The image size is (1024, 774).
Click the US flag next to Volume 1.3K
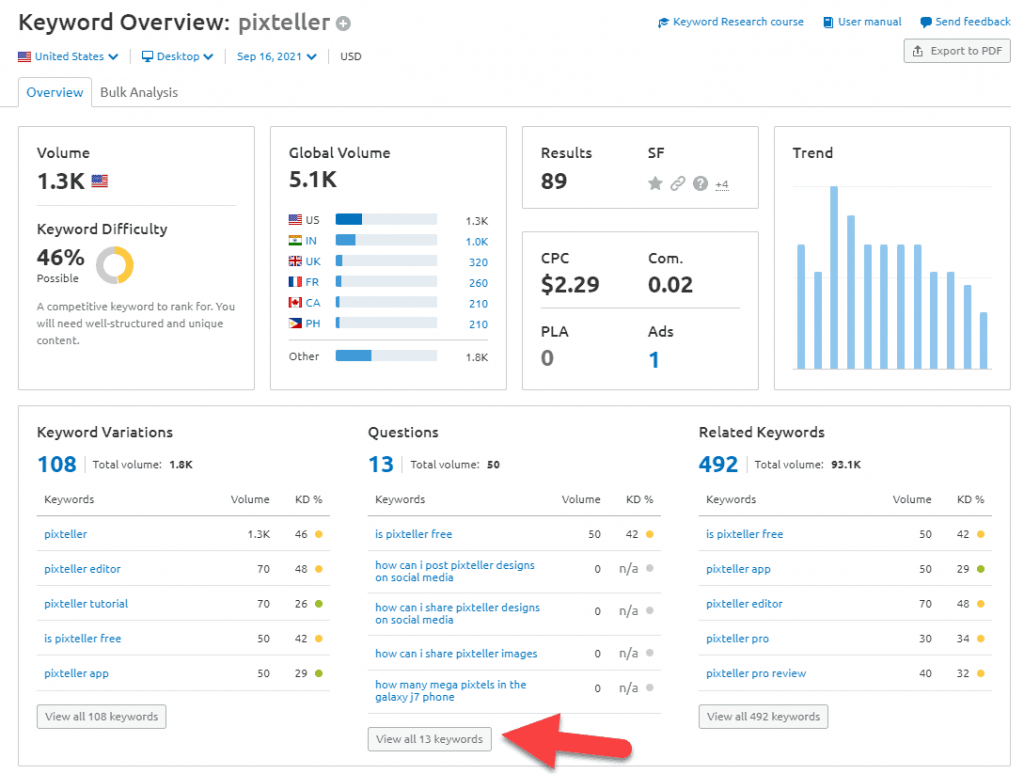[x=99, y=181]
